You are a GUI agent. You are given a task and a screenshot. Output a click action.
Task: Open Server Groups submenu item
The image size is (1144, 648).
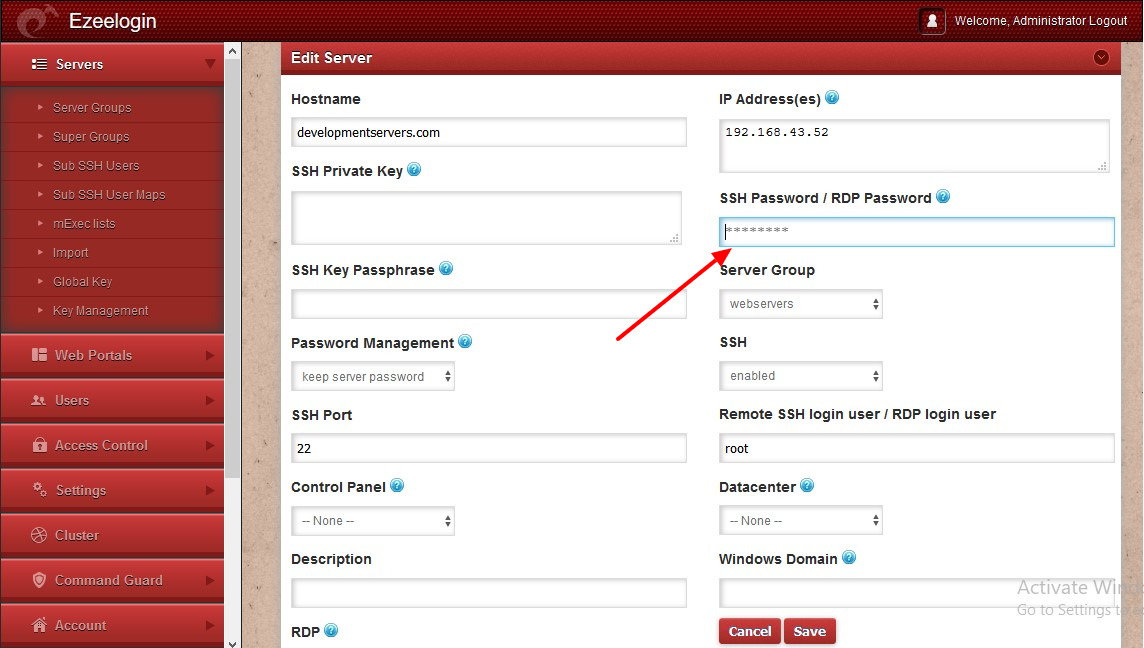(92, 107)
